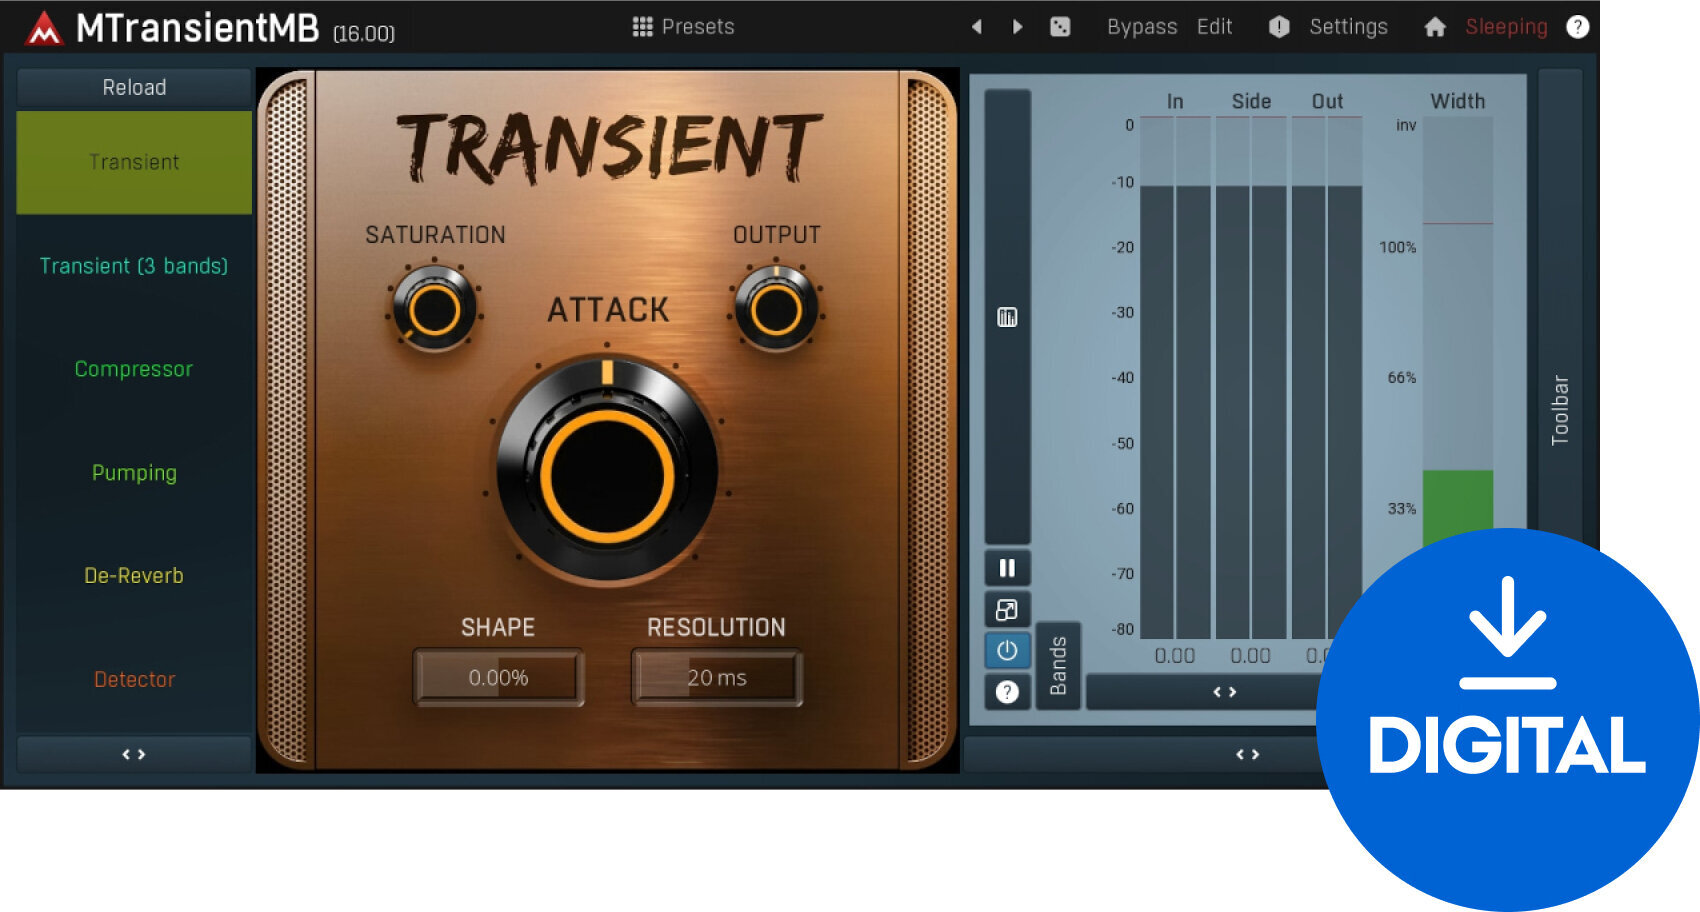Screen dimensions: 1700x912
Task: Click the previous preset arrow
Action: 977,27
